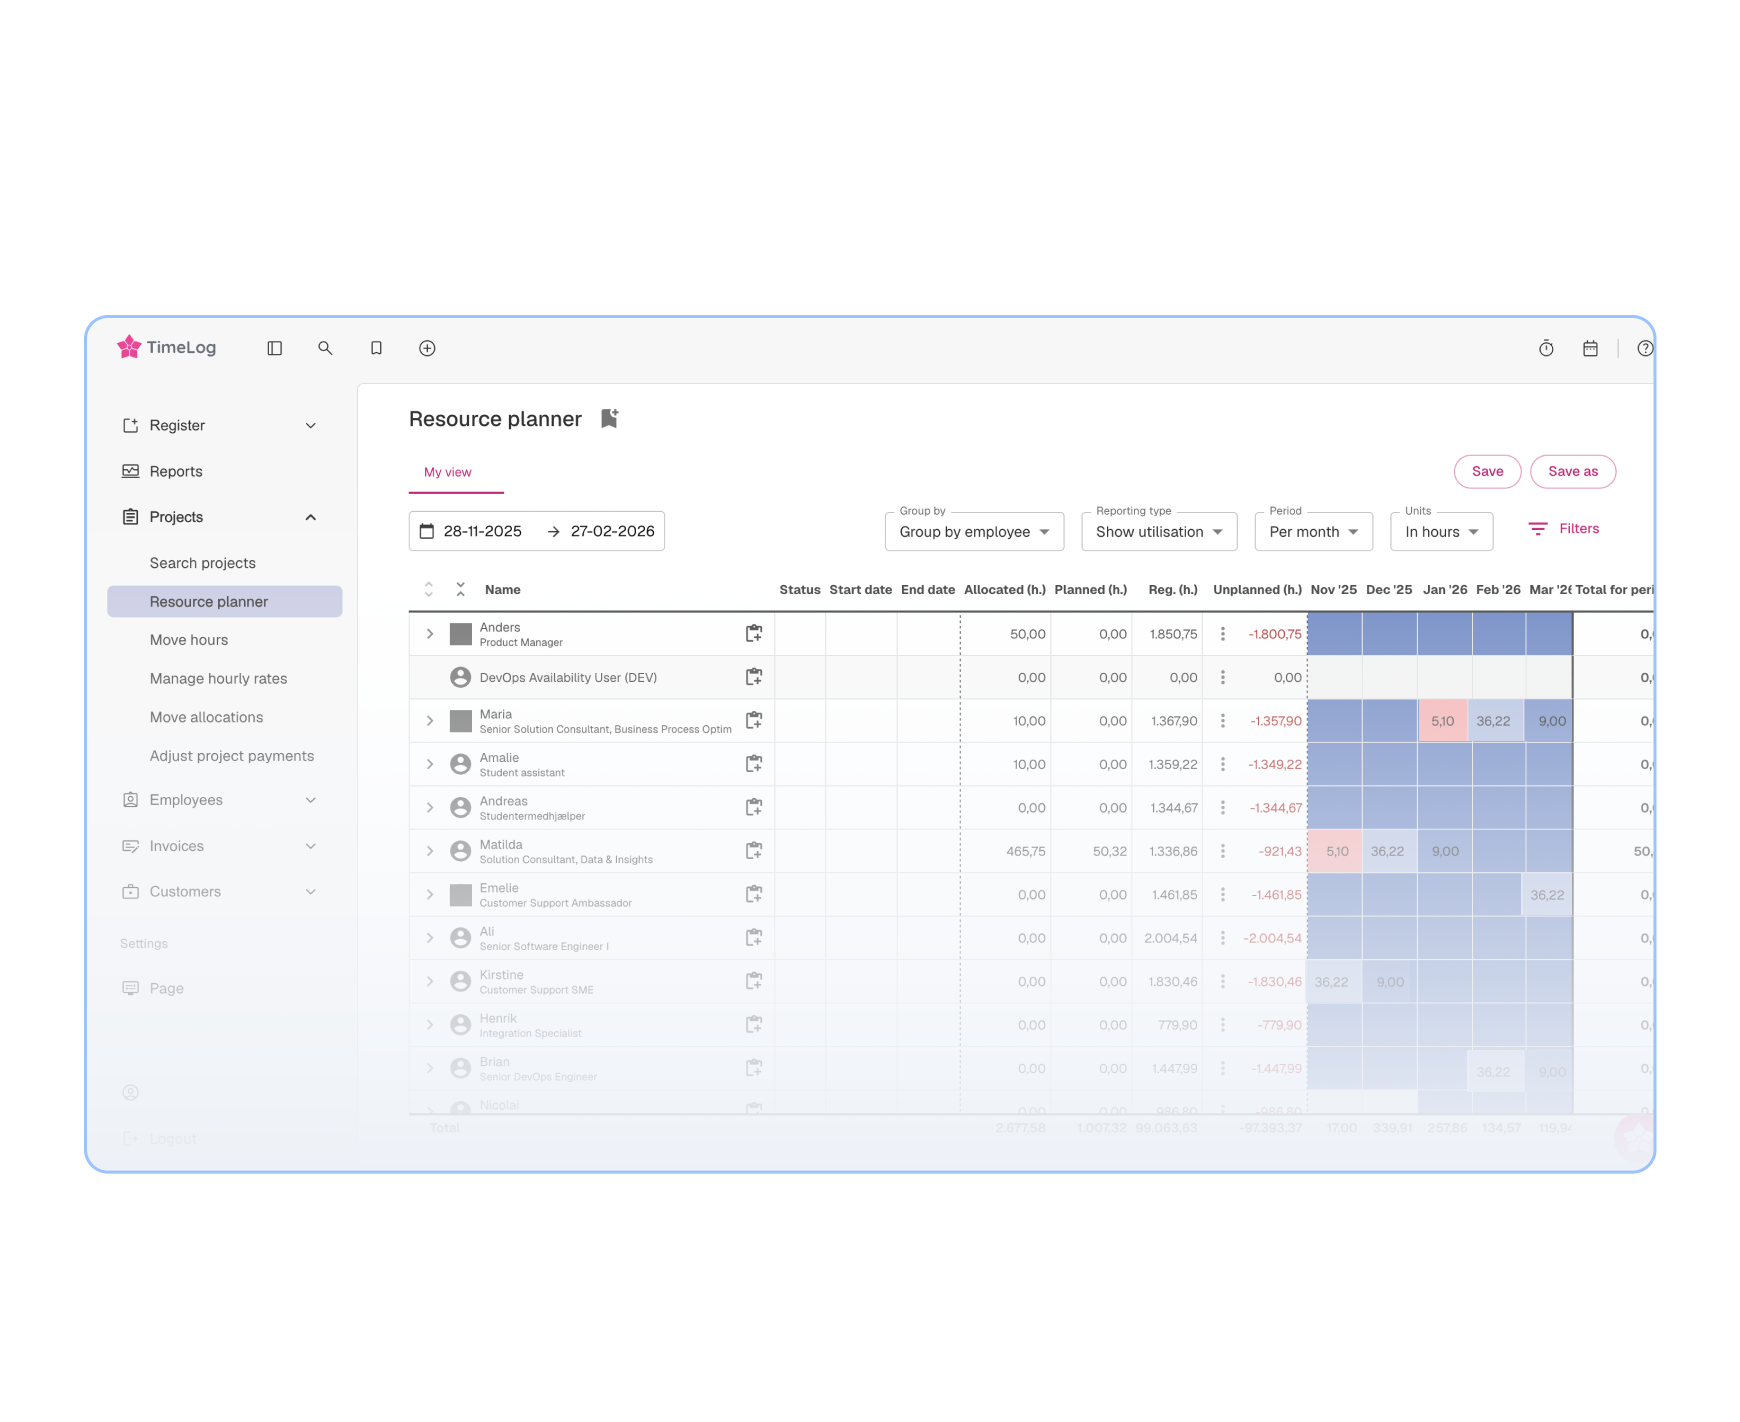
Task: Open the Filters panel
Action: point(1564,528)
